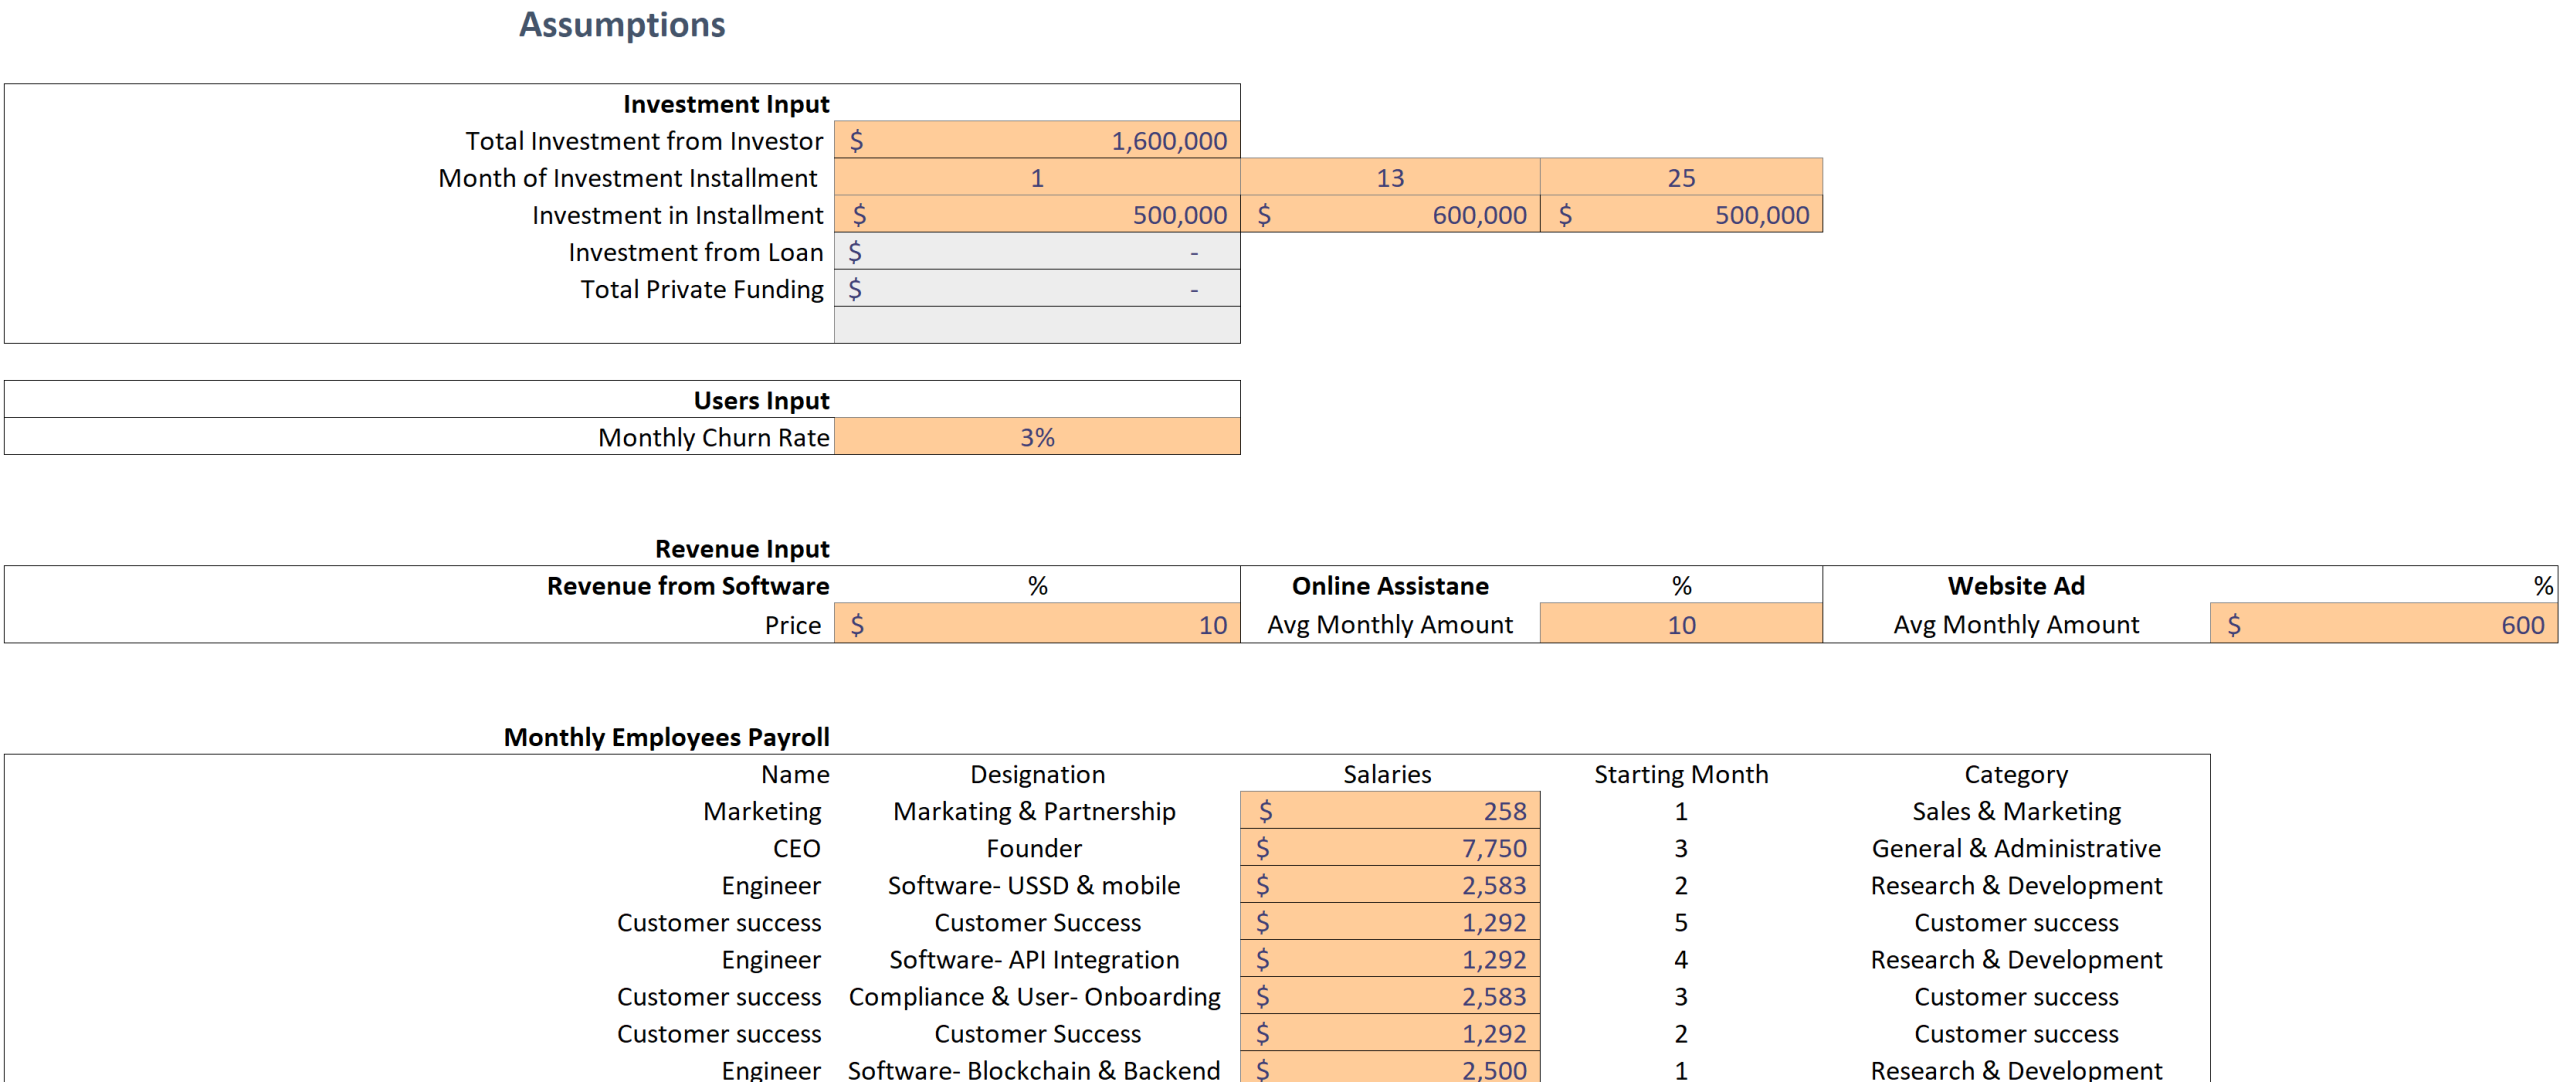Viewport: 2560px width, 1082px height.
Task: Click the installment month cell '13'
Action: [1390, 177]
